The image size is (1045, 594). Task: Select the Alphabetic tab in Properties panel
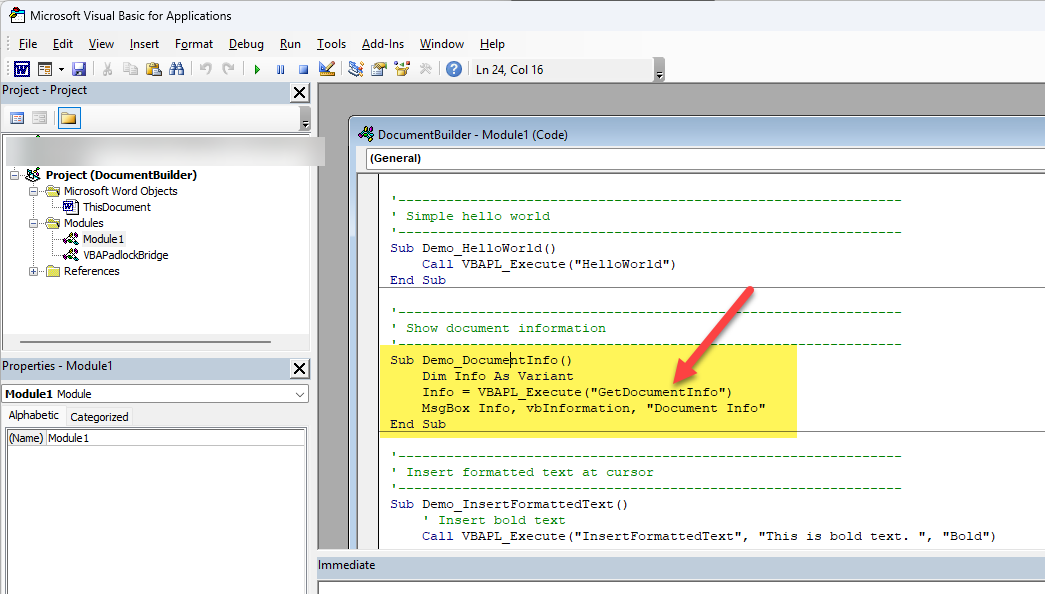[x=33, y=415]
